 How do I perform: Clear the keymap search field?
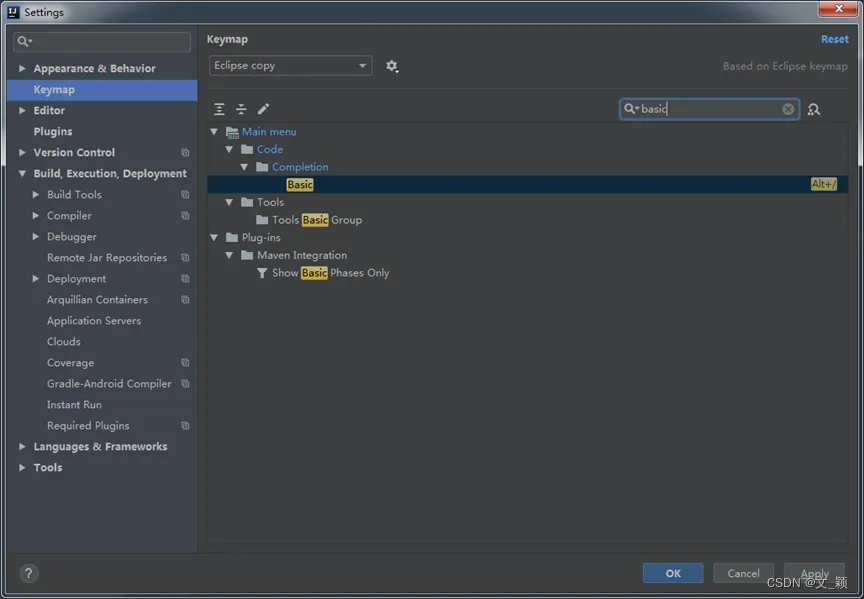(x=788, y=109)
